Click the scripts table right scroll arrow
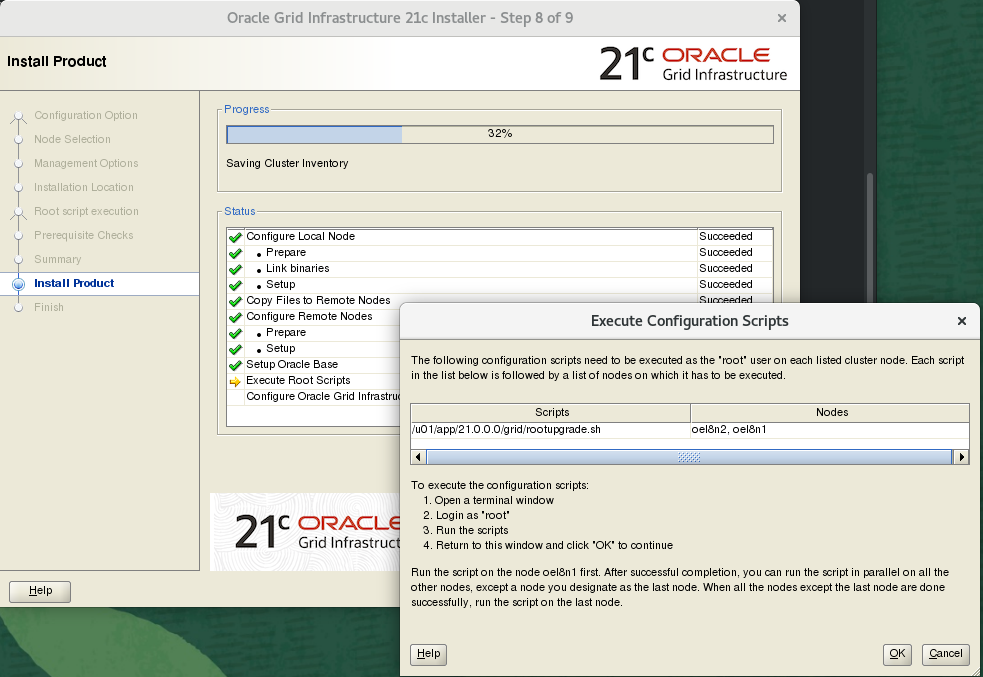983x677 pixels. (x=961, y=457)
